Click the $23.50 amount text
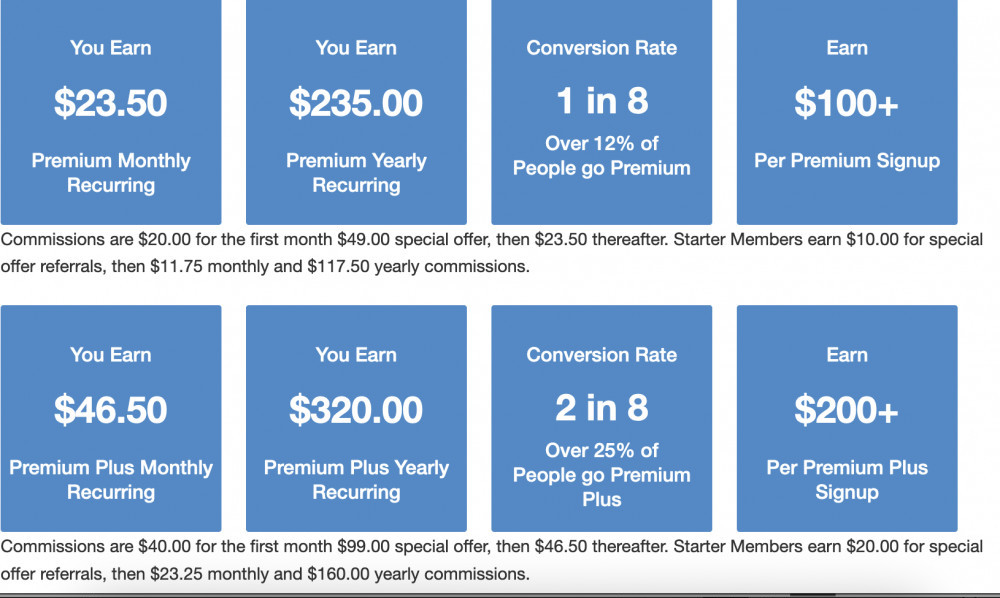Screen dimensions: 1000x598 (x=111, y=104)
